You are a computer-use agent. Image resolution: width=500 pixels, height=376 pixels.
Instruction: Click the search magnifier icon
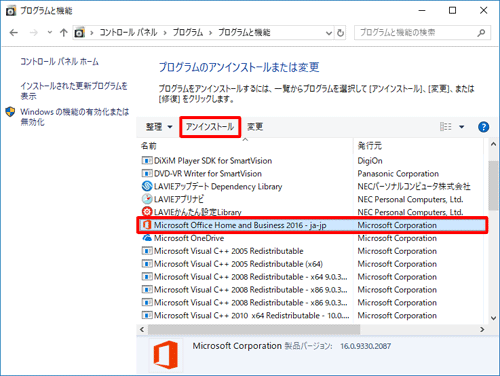(x=481, y=33)
